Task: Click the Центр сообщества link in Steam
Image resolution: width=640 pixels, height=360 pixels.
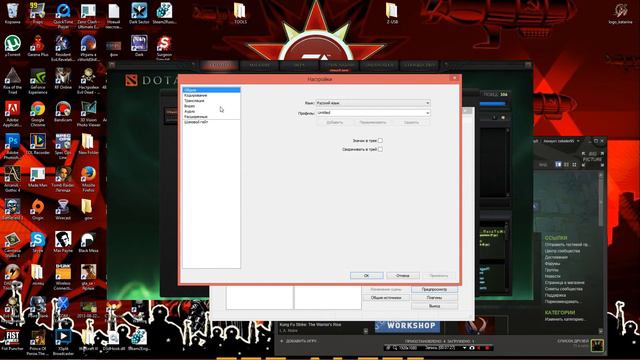Action: (562, 251)
